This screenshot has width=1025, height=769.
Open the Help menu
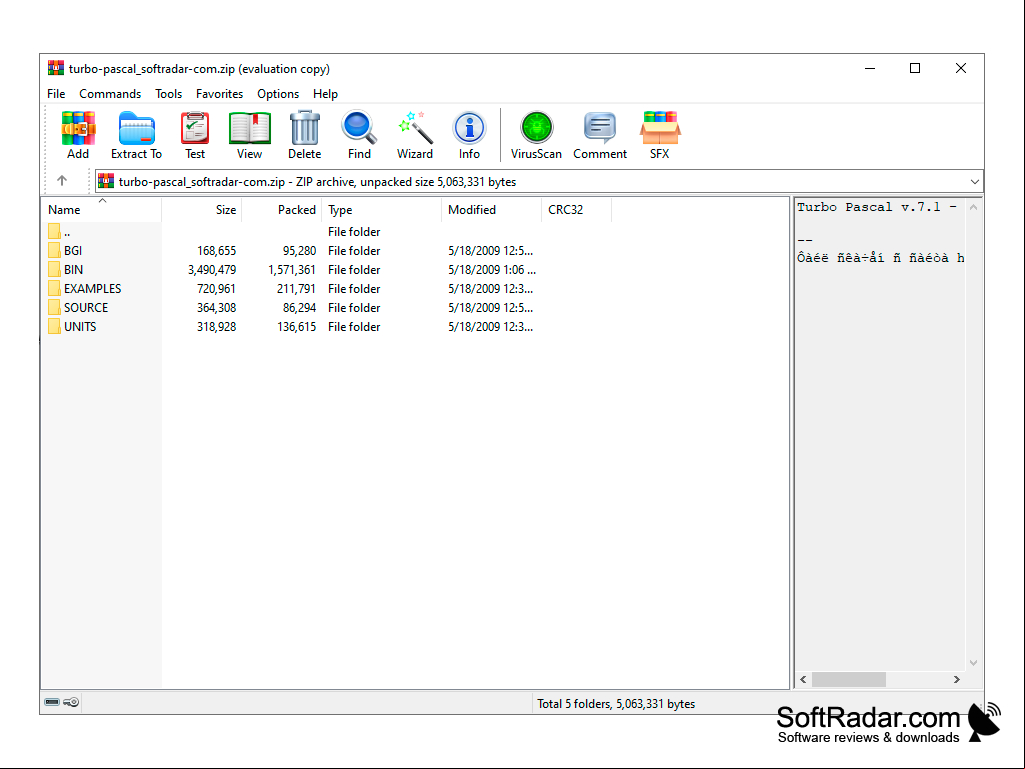[x=325, y=94]
